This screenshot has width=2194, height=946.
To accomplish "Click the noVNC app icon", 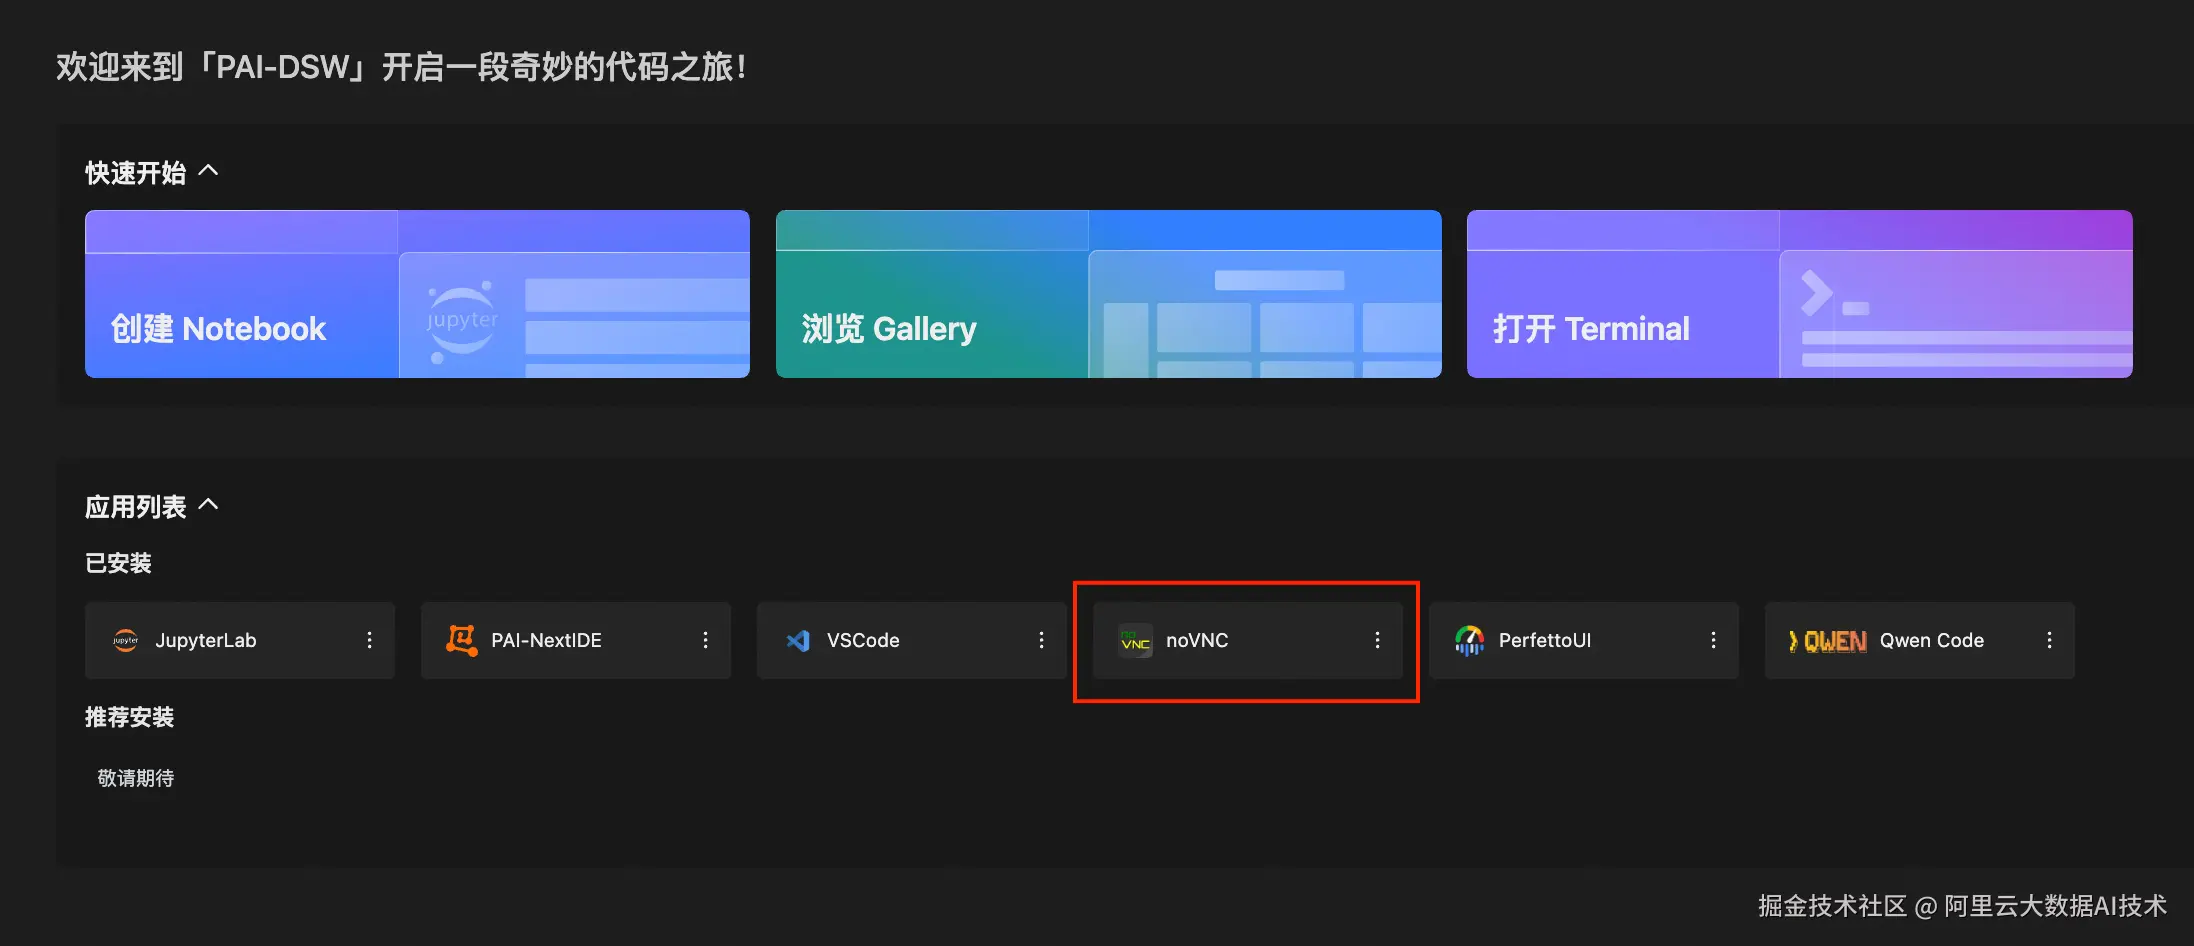I will click(x=1135, y=640).
